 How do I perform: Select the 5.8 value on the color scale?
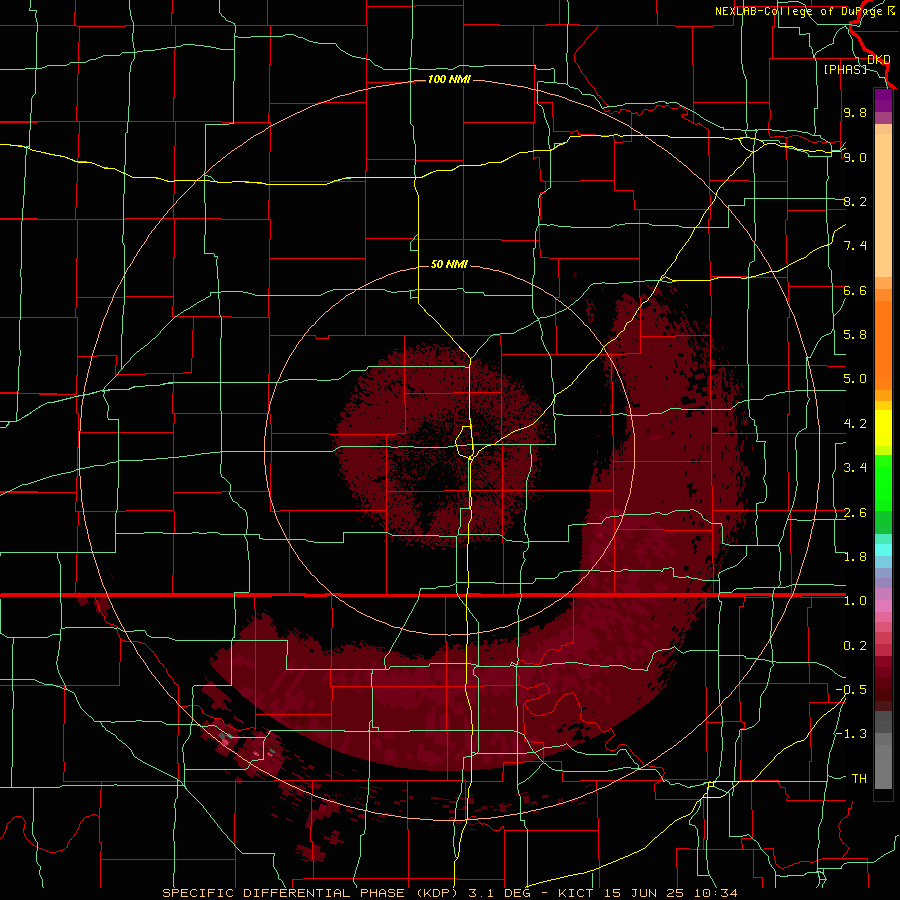855,335
